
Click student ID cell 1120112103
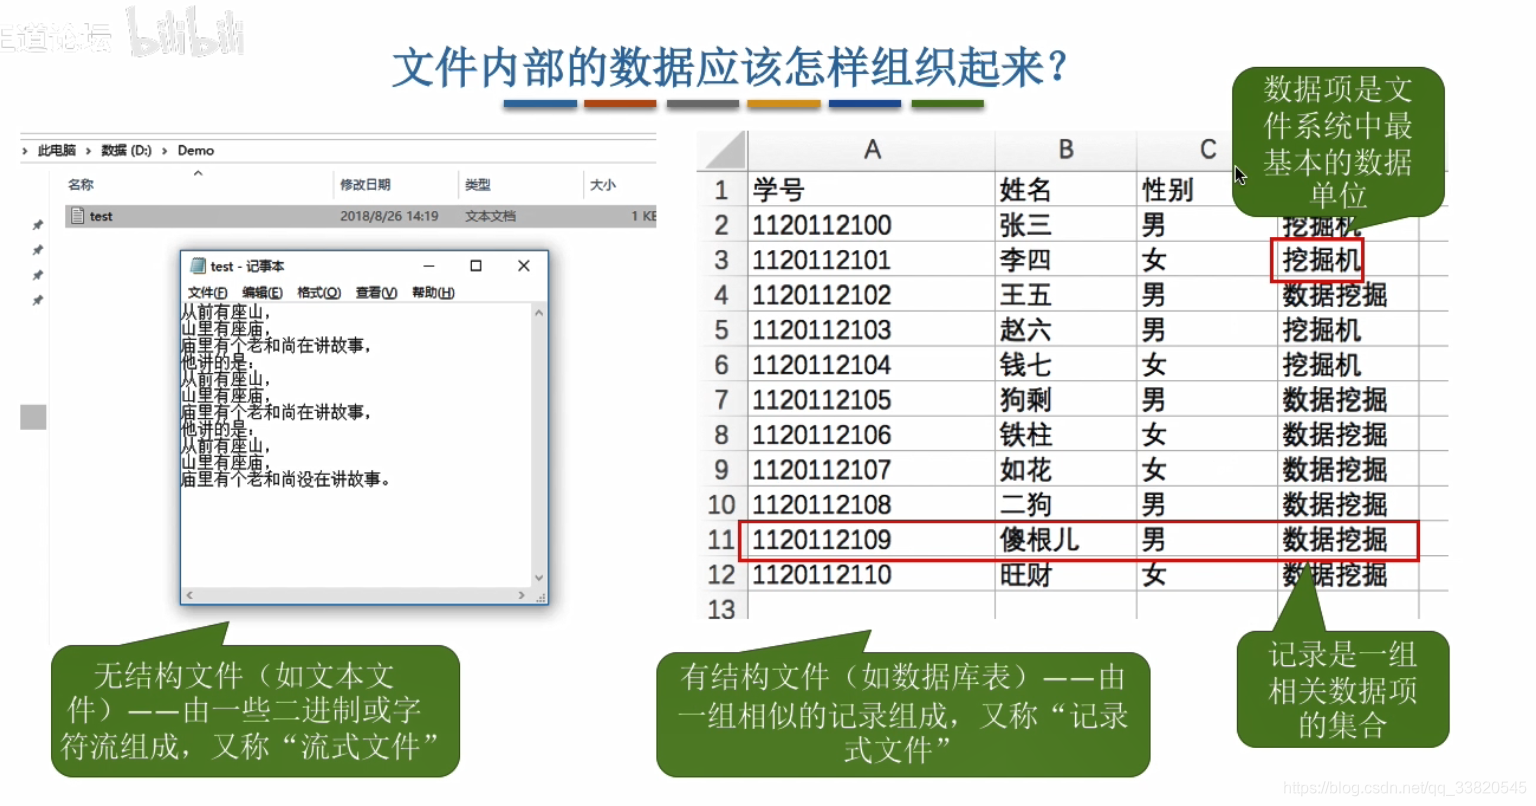pyautogui.click(x=872, y=330)
